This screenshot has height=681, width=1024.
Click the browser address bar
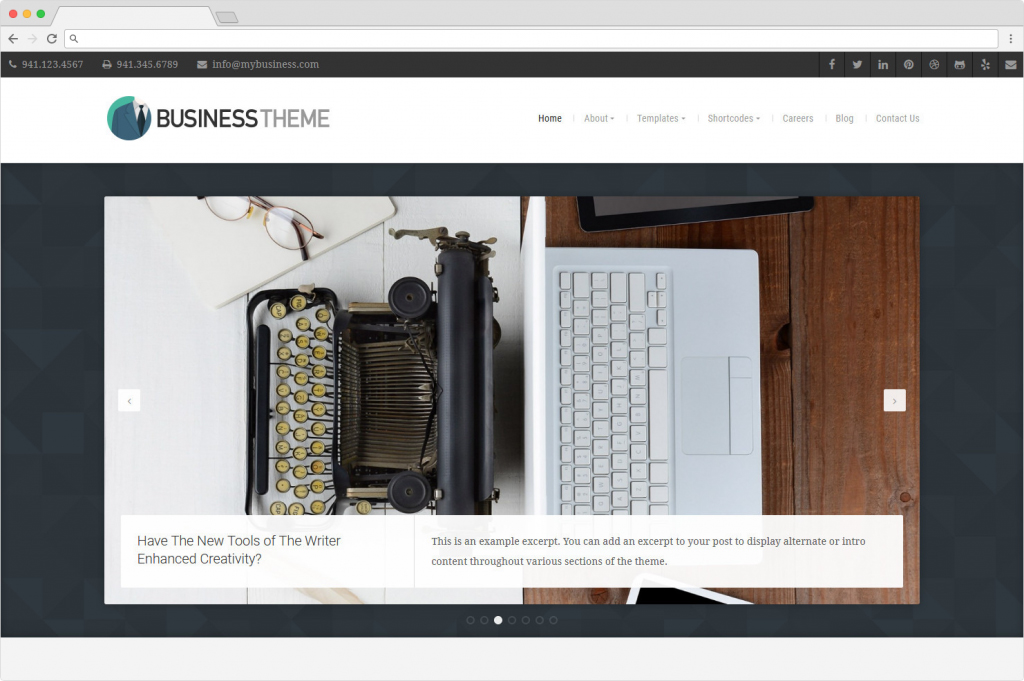point(531,39)
